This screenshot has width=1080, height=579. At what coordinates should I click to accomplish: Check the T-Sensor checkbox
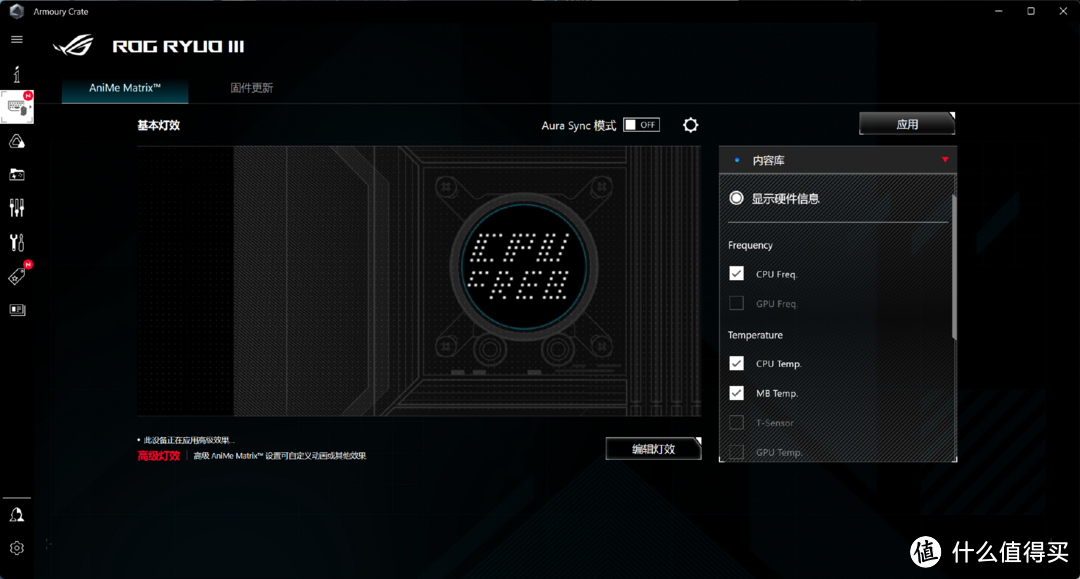pos(736,422)
